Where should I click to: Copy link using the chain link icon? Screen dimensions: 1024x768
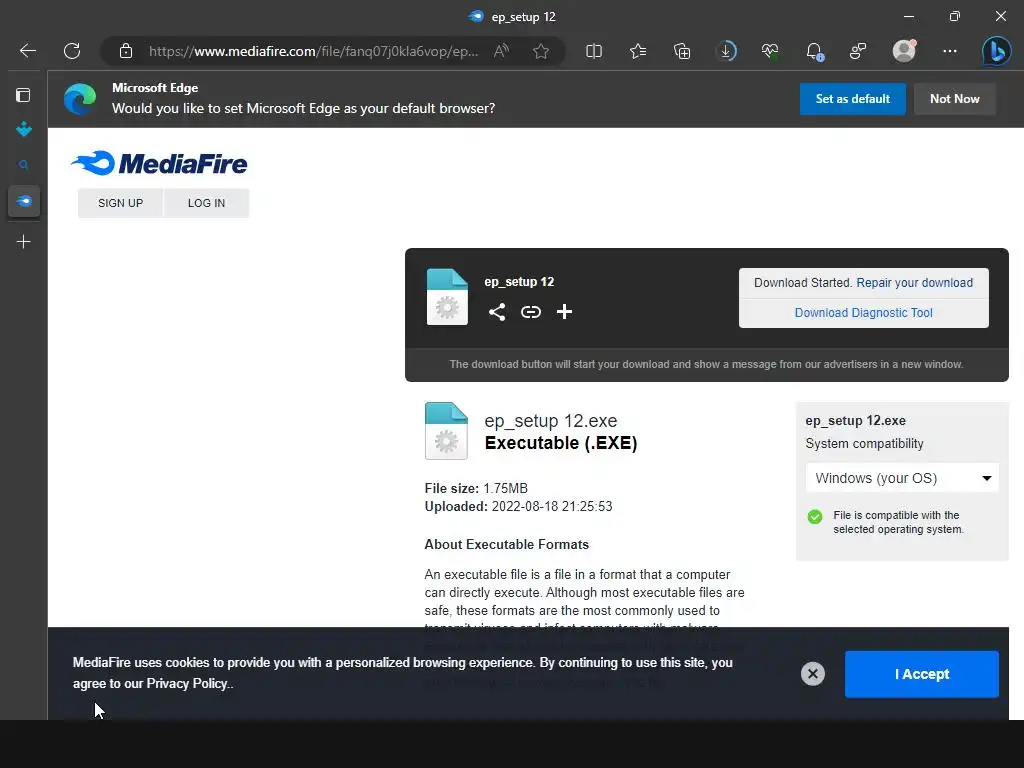pos(531,312)
